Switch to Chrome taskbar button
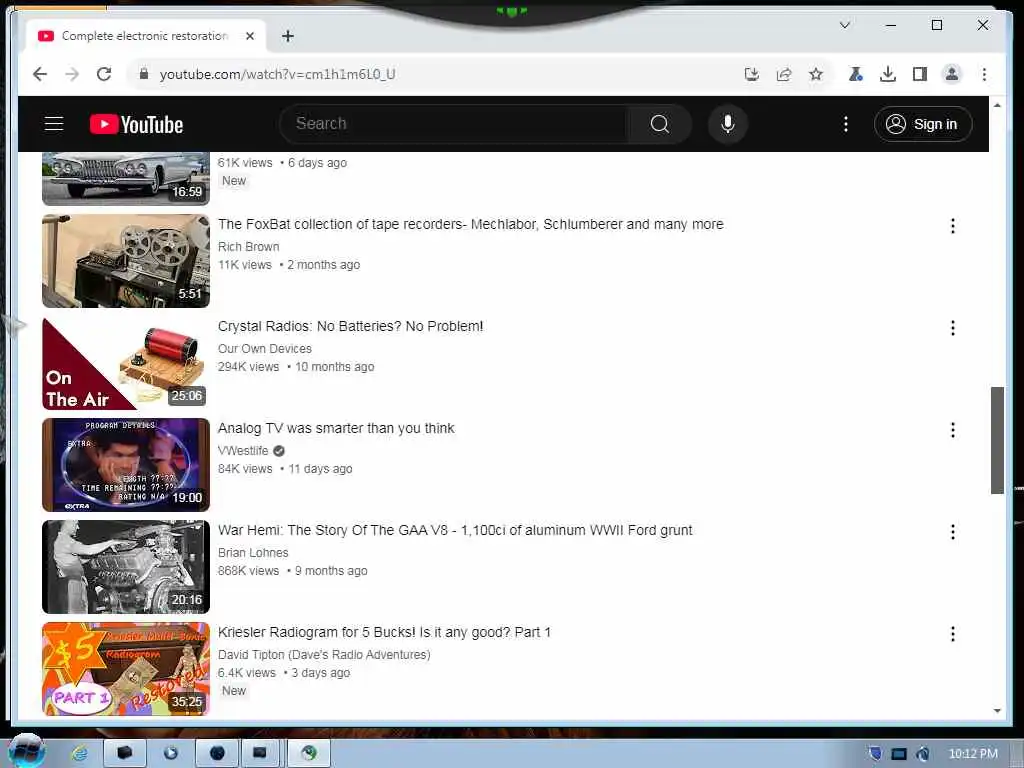 309,753
